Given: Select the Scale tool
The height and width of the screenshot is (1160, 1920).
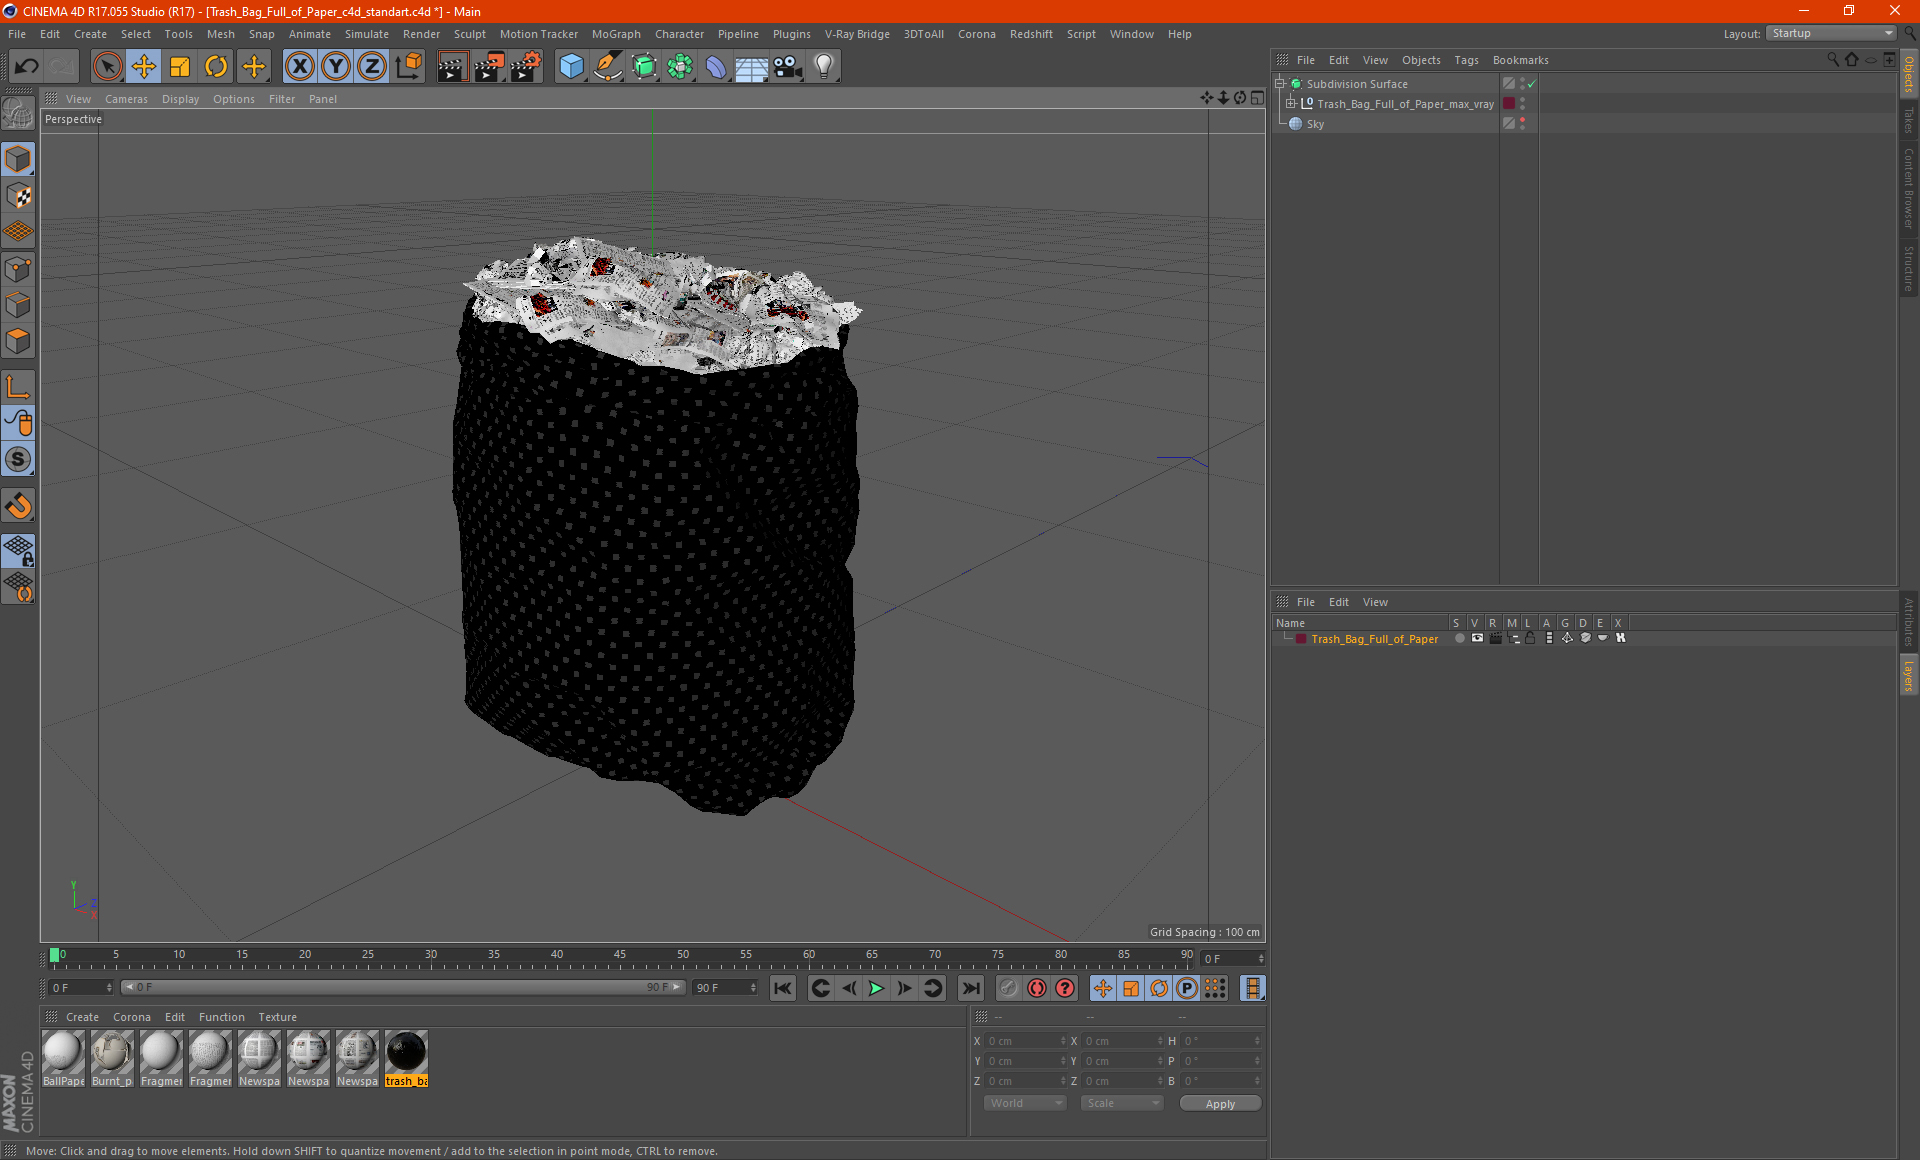Looking at the screenshot, I should click(180, 67).
